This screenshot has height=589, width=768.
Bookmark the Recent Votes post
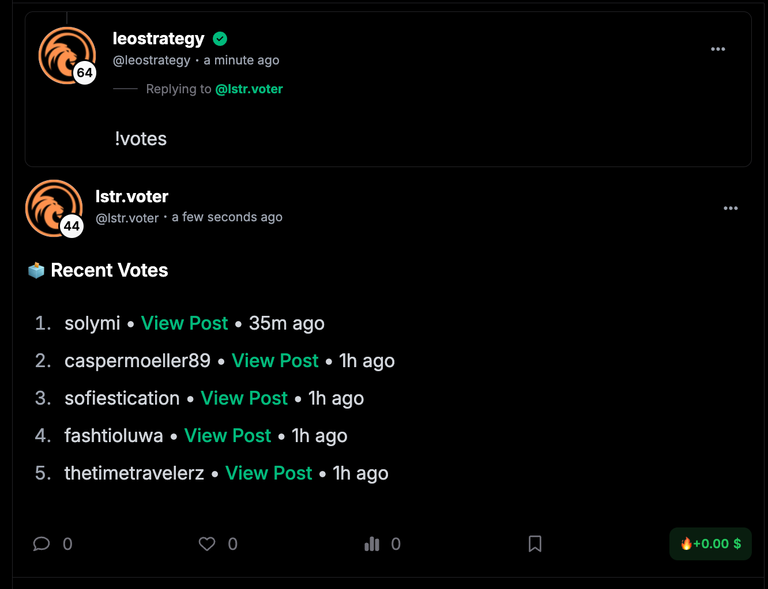[x=535, y=544]
